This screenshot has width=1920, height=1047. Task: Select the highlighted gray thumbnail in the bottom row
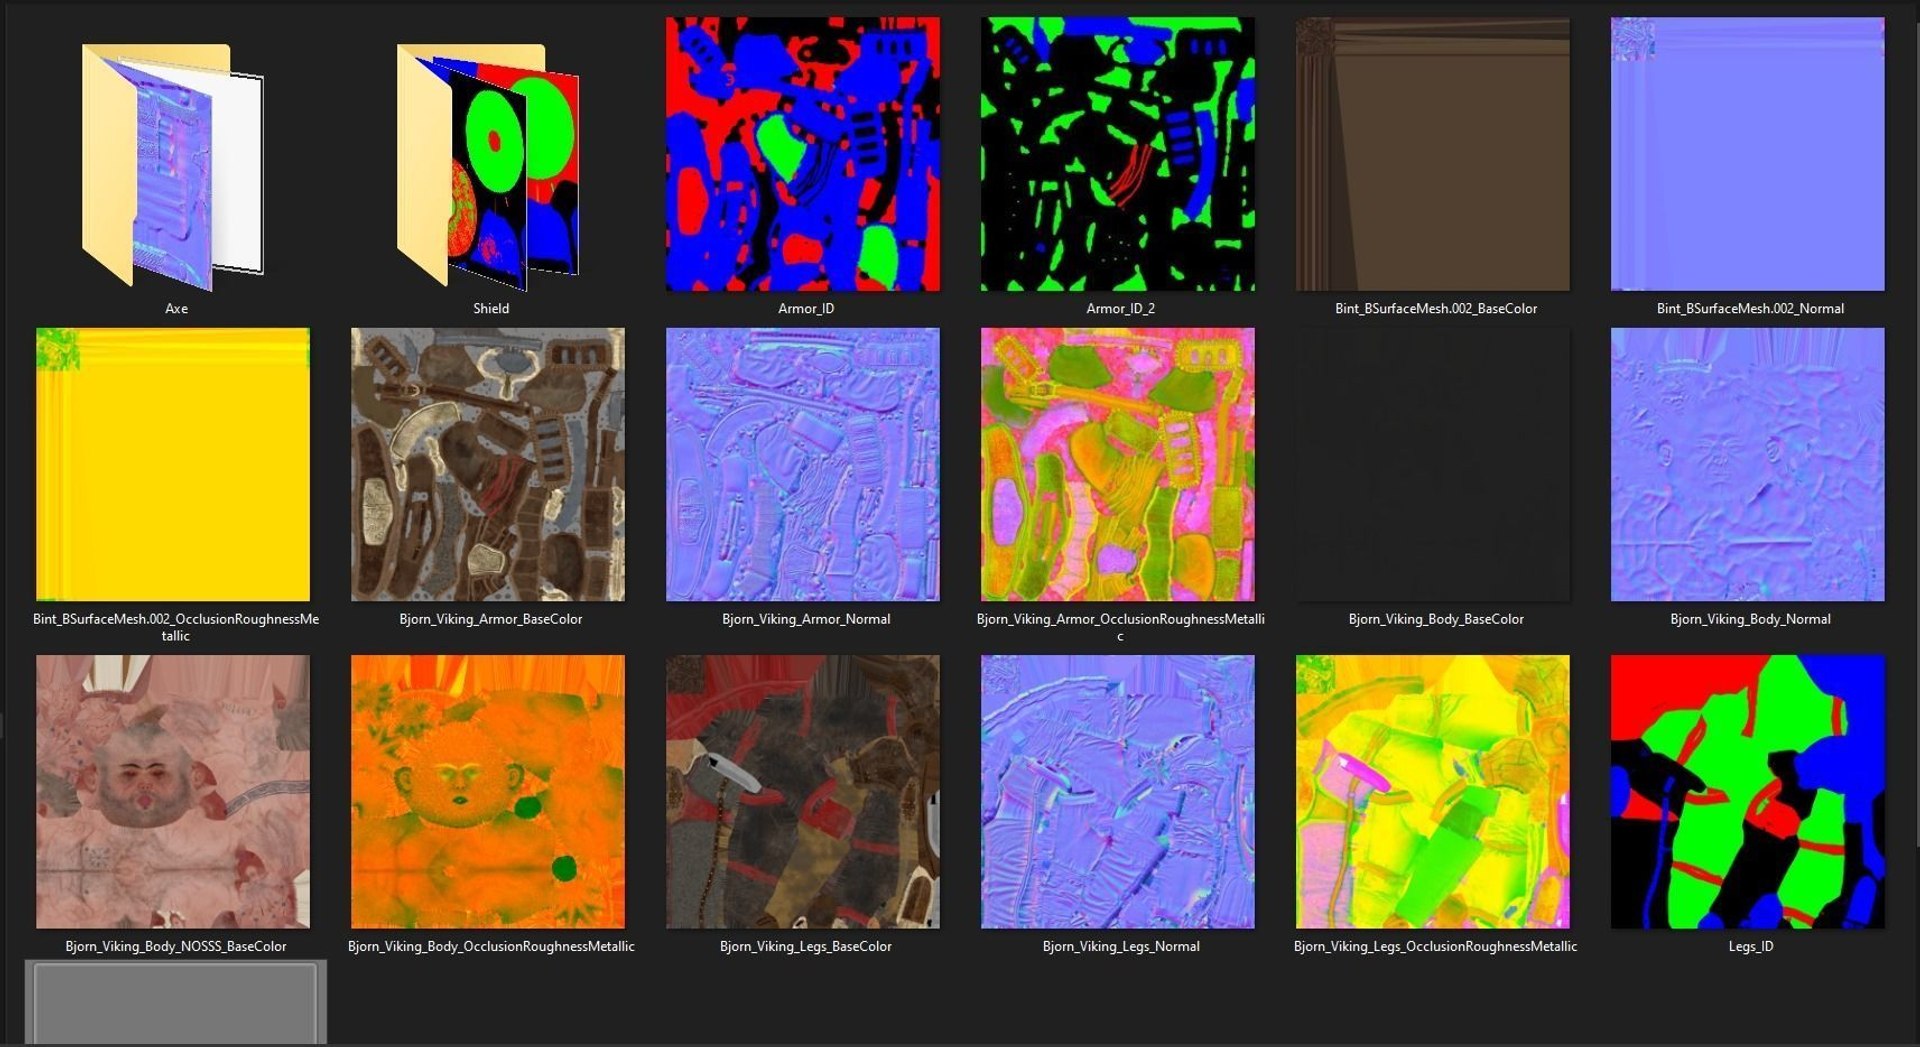tap(176, 1004)
